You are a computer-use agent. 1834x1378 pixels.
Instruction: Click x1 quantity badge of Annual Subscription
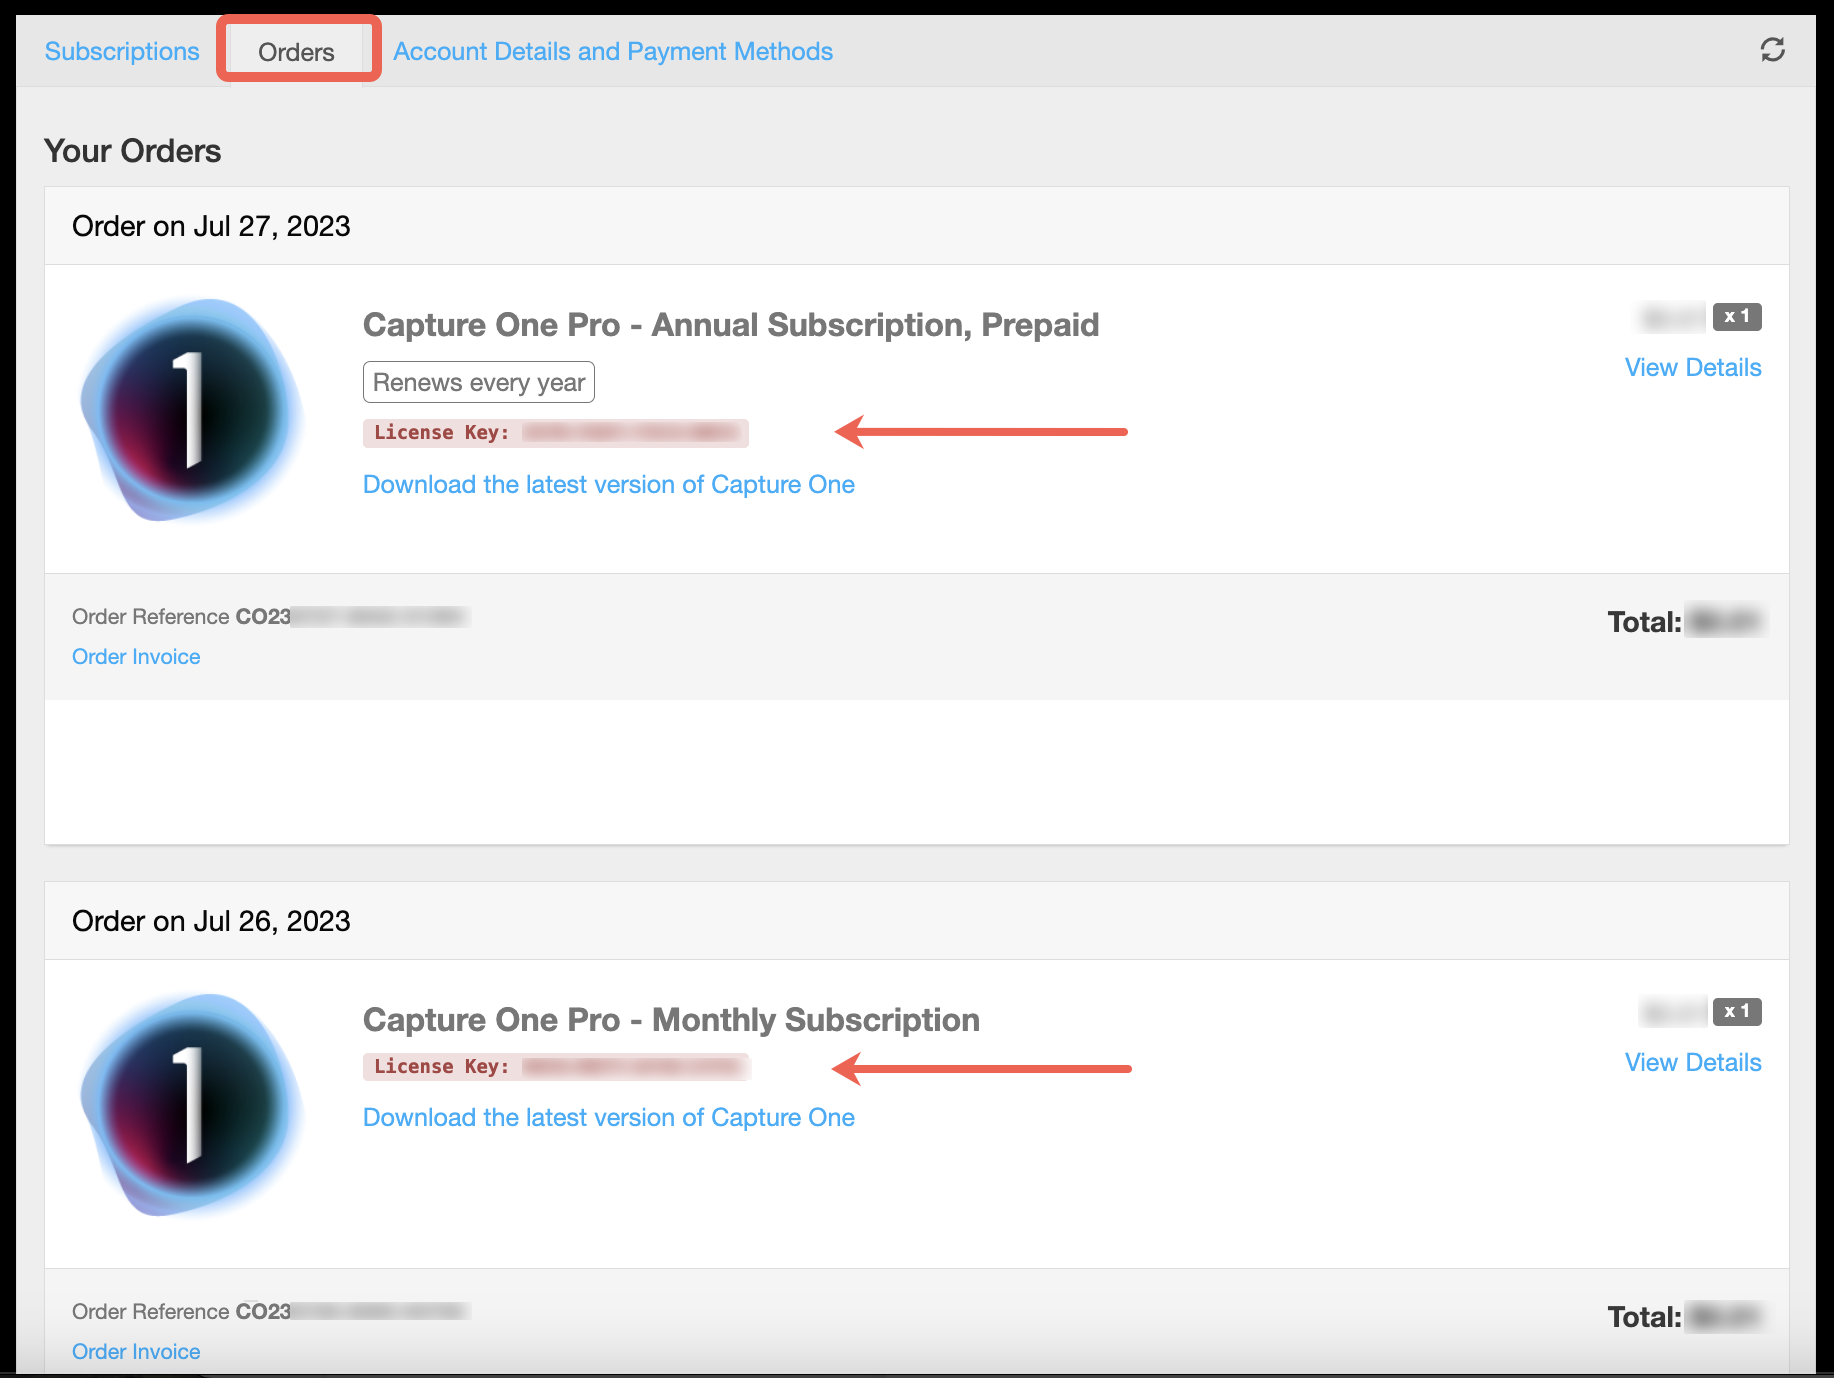(x=1737, y=316)
